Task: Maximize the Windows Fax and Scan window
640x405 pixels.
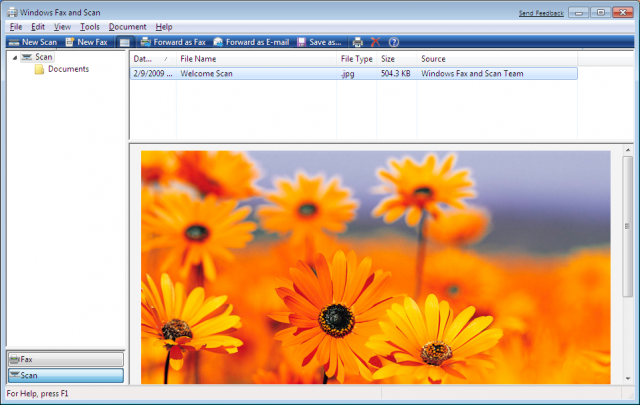Action: (600, 13)
